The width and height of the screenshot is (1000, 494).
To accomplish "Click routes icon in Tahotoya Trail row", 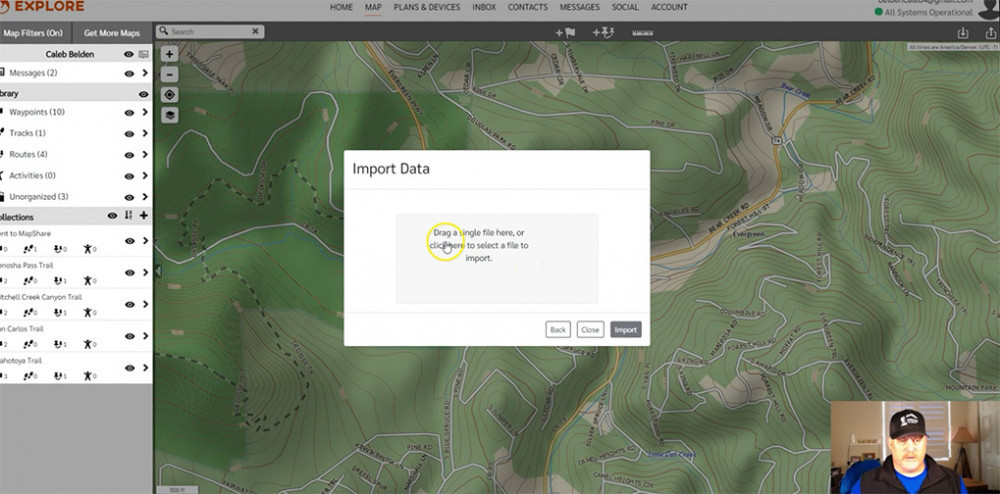I will point(60,376).
